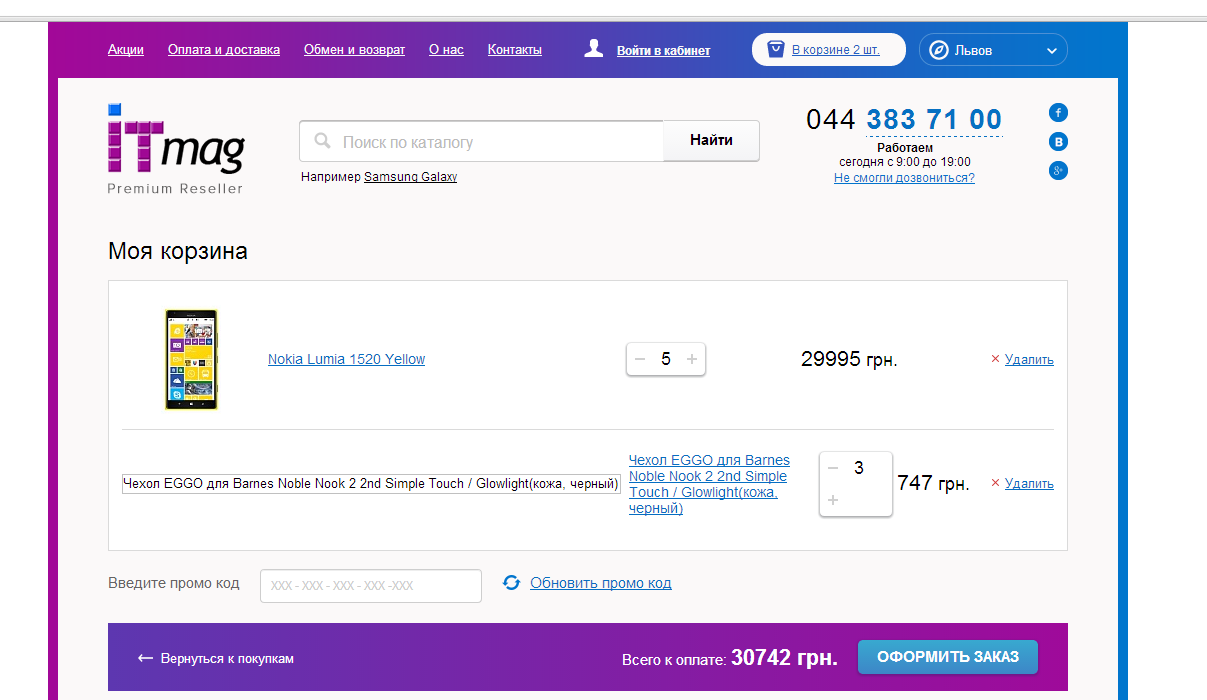
Task: Click the Nokia quantity value 5
Action: pos(666,359)
